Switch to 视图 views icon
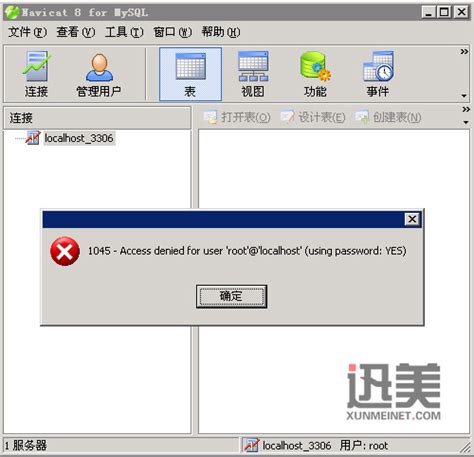Image resolution: width=474 pixels, height=457 pixels. point(253,74)
